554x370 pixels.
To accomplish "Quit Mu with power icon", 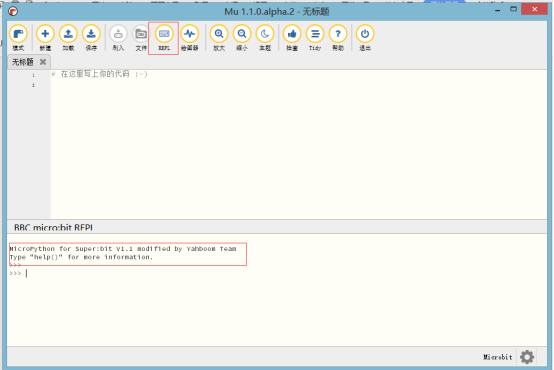I will pos(365,34).
